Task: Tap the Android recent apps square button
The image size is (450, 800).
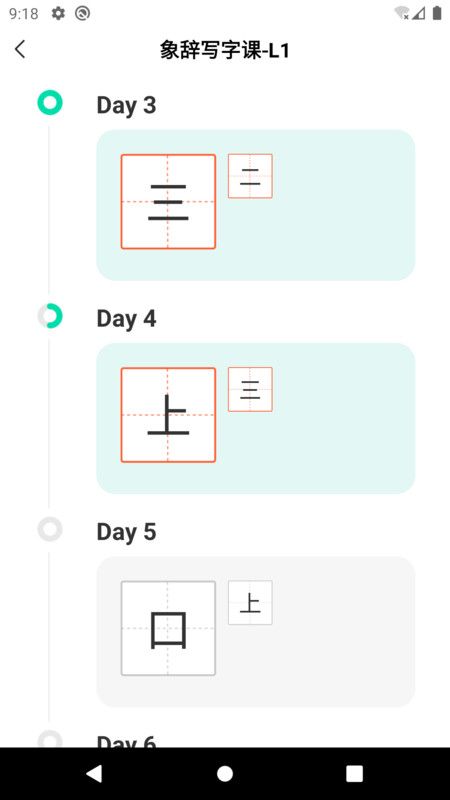Action: click(355, 773)
